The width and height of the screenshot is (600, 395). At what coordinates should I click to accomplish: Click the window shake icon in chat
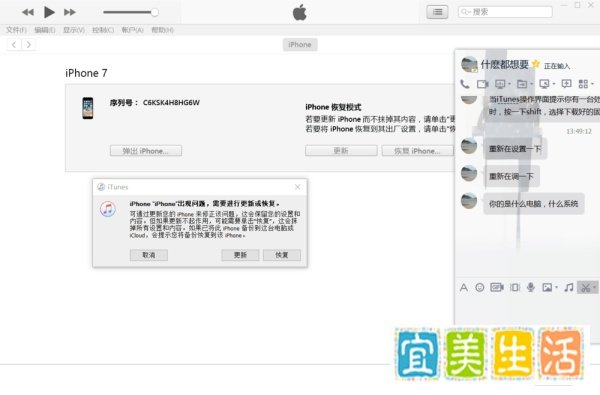pos(515,287)
